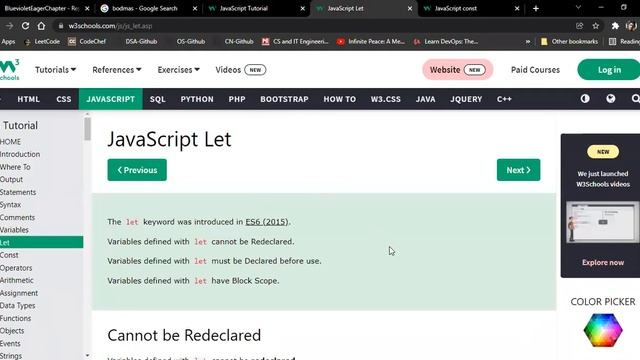Screen dimensions: 640x360
Task: Open the W3Schools search magnifier icon
Action: tap(635, 99)
